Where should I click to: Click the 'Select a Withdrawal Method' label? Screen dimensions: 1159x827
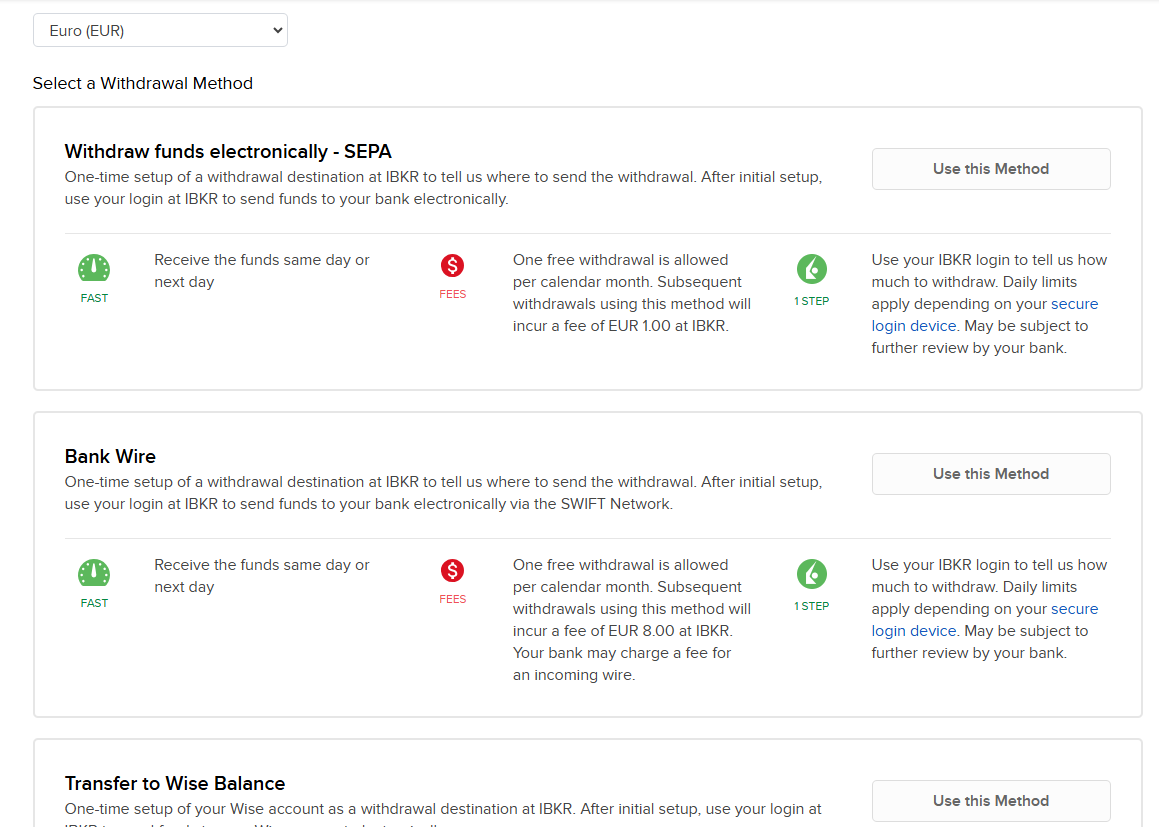[x=142, y=84]
